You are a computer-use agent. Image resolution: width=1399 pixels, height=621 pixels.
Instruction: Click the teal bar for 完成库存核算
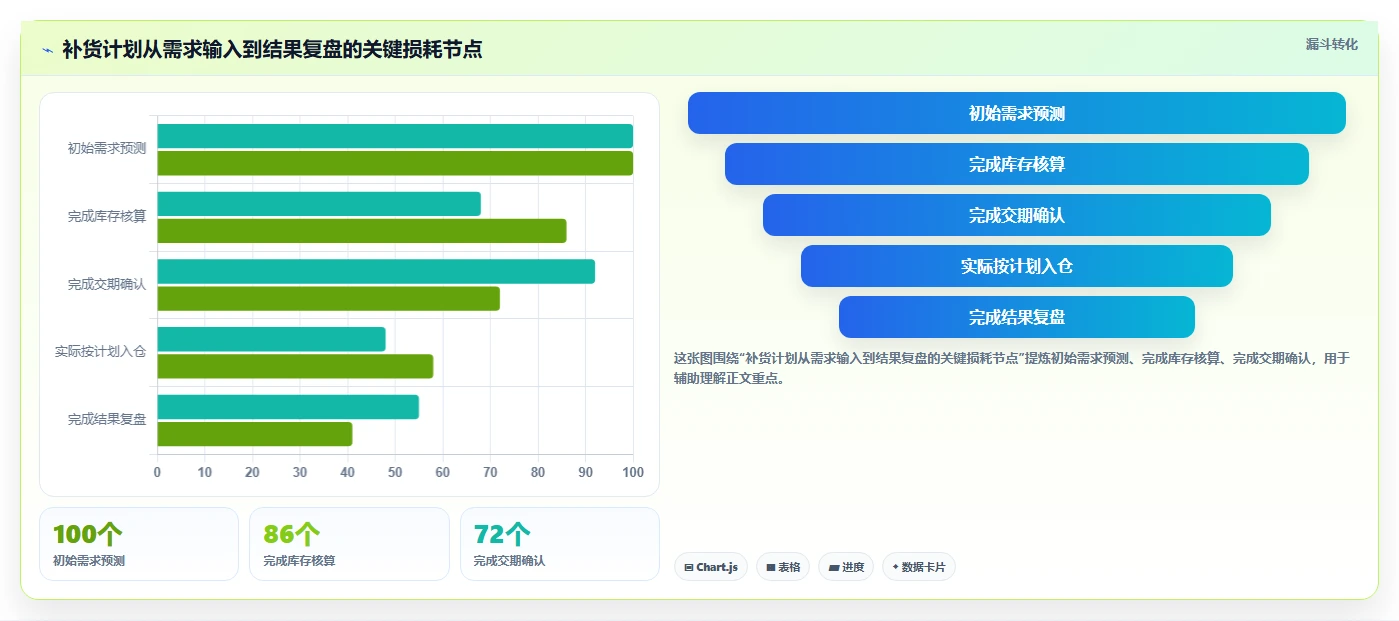pyautogui.click(x=319, y=204)
